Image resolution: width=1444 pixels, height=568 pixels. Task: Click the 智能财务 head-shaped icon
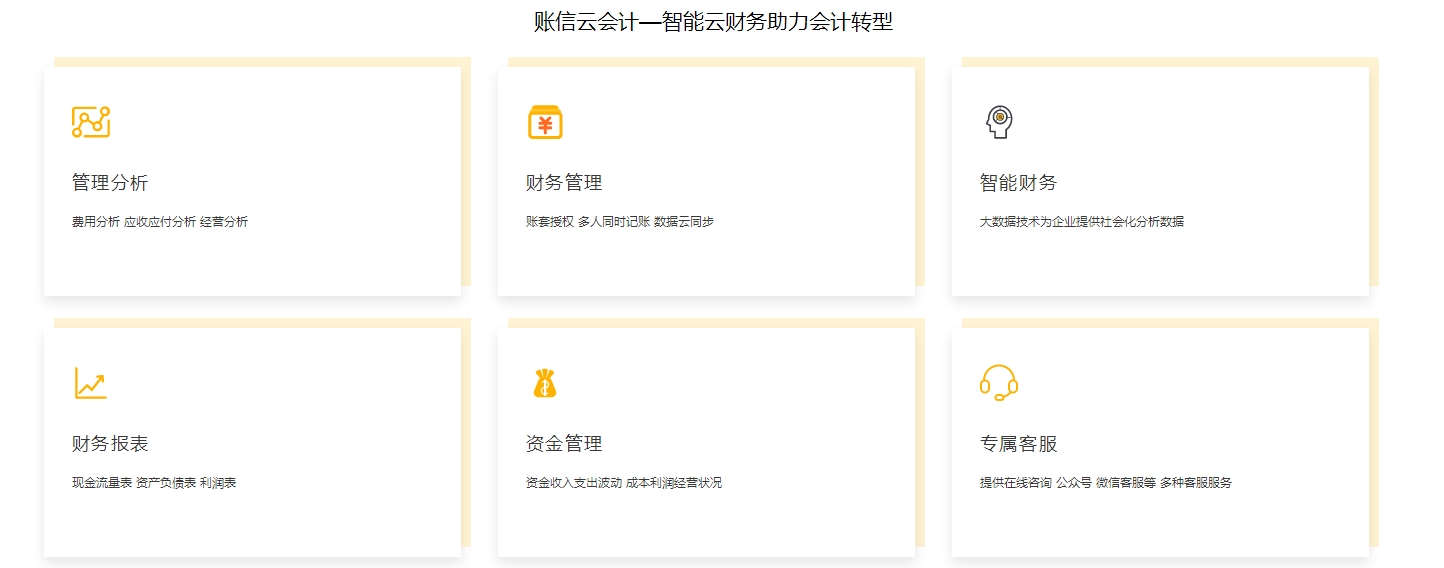[x=998, y=122]
